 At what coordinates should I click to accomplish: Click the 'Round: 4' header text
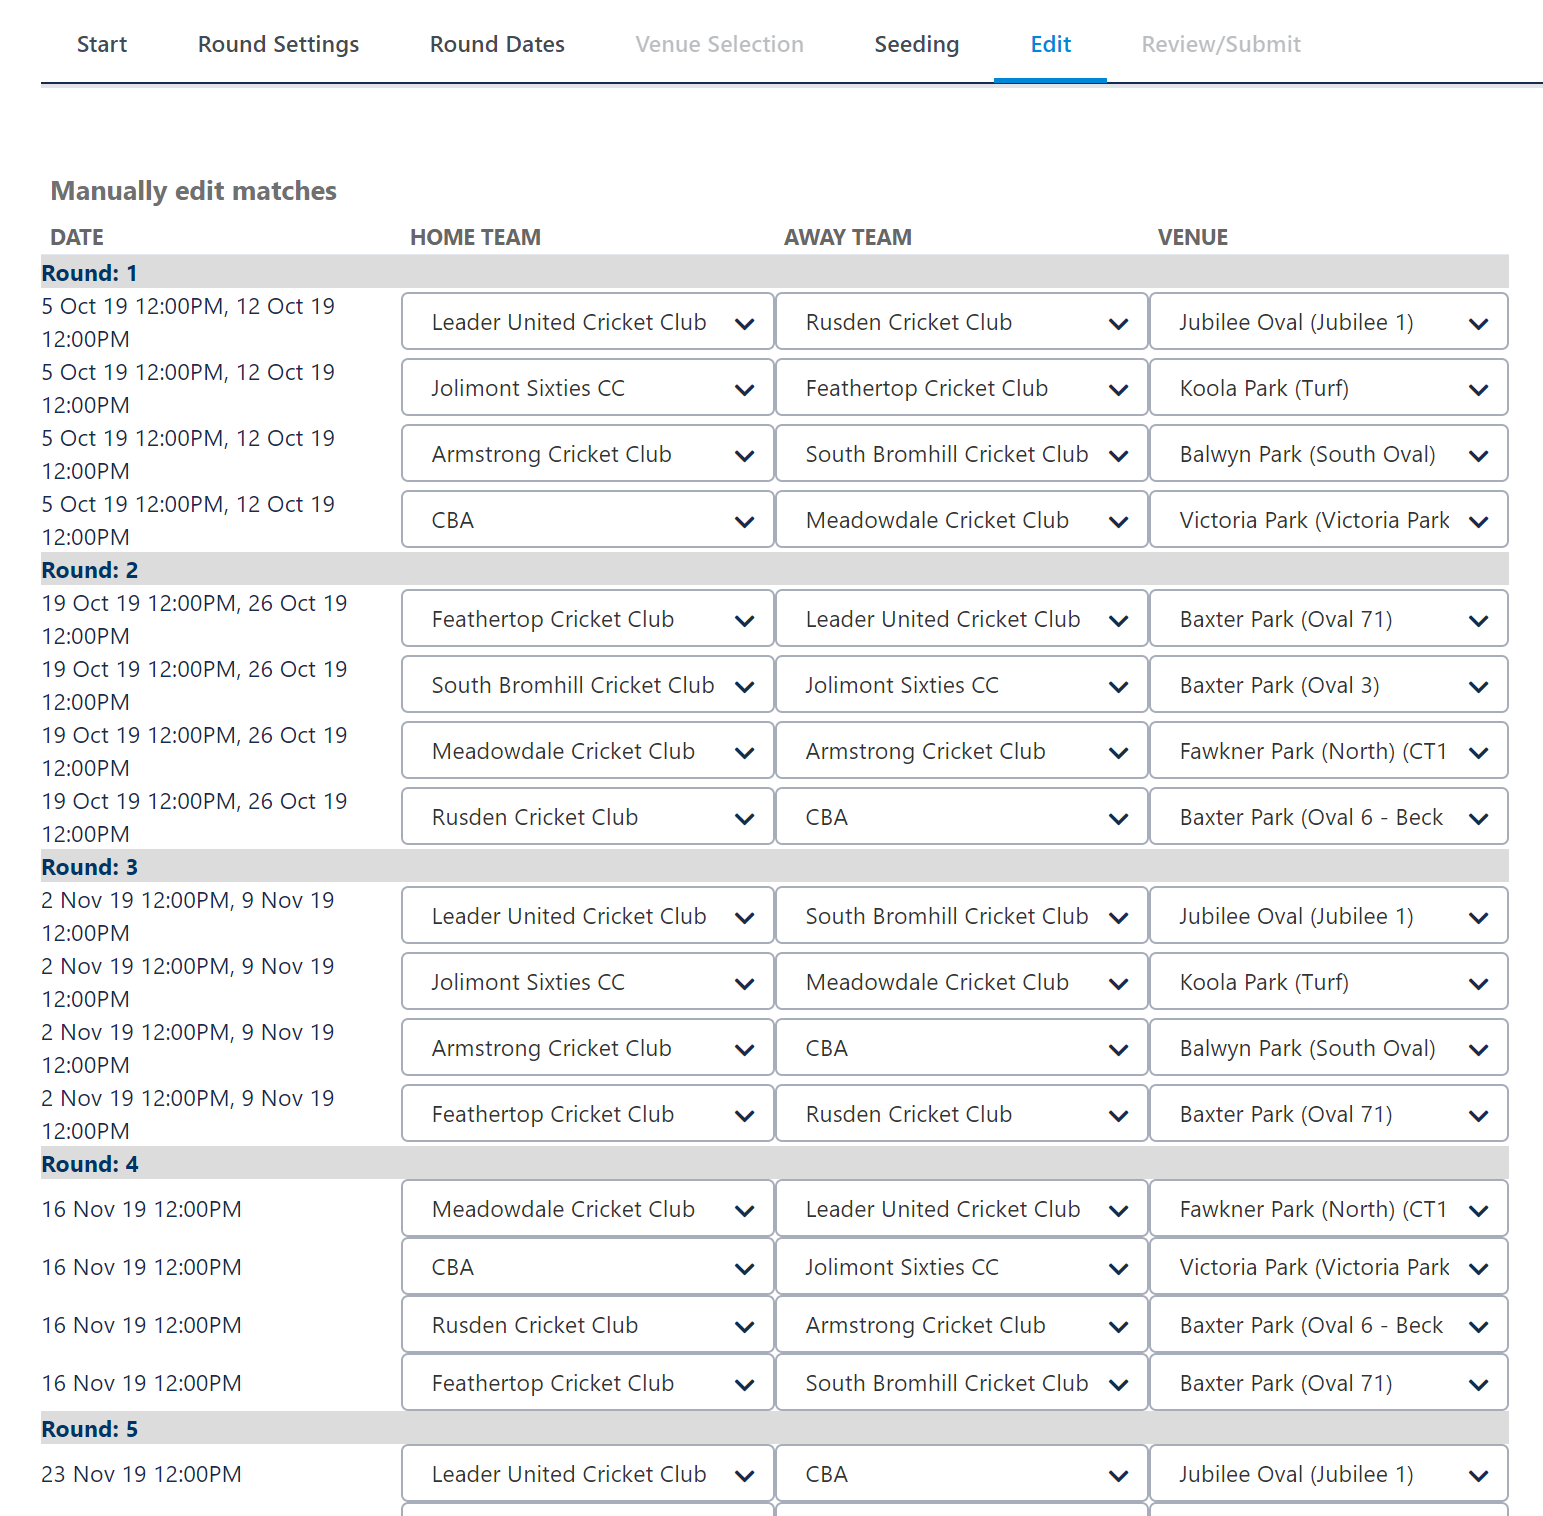point(90,1163)
